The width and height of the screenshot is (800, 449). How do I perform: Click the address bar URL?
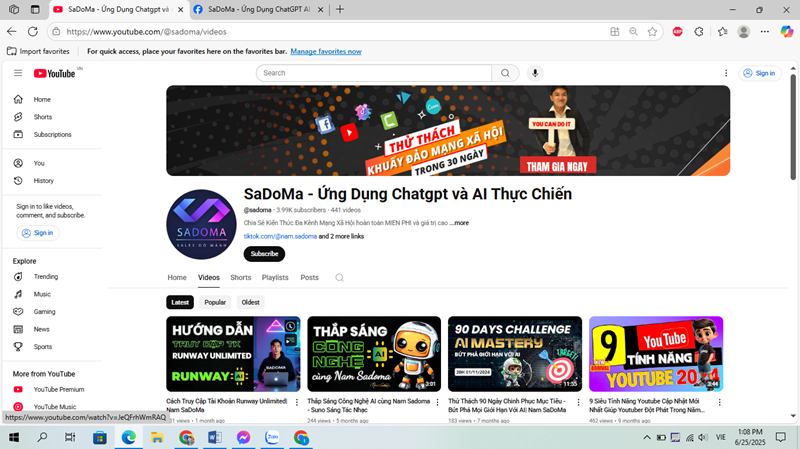click(x=146, y=32)
